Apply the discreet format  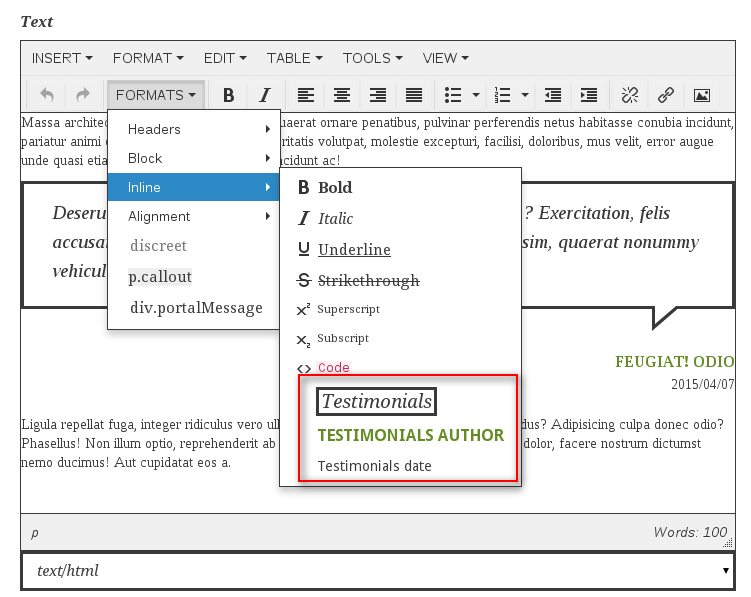pyautogui.click(x=193, y=246)
